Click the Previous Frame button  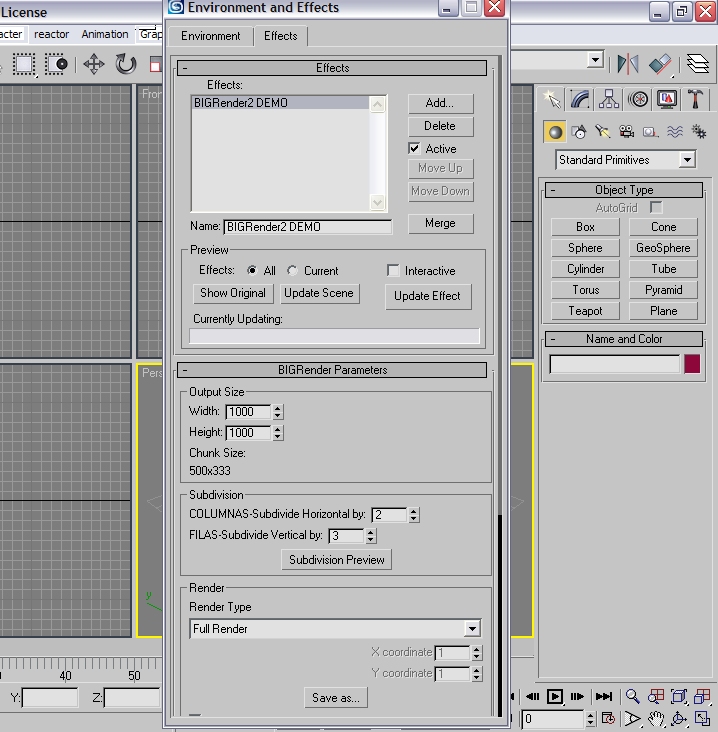[x=532, y=697]
